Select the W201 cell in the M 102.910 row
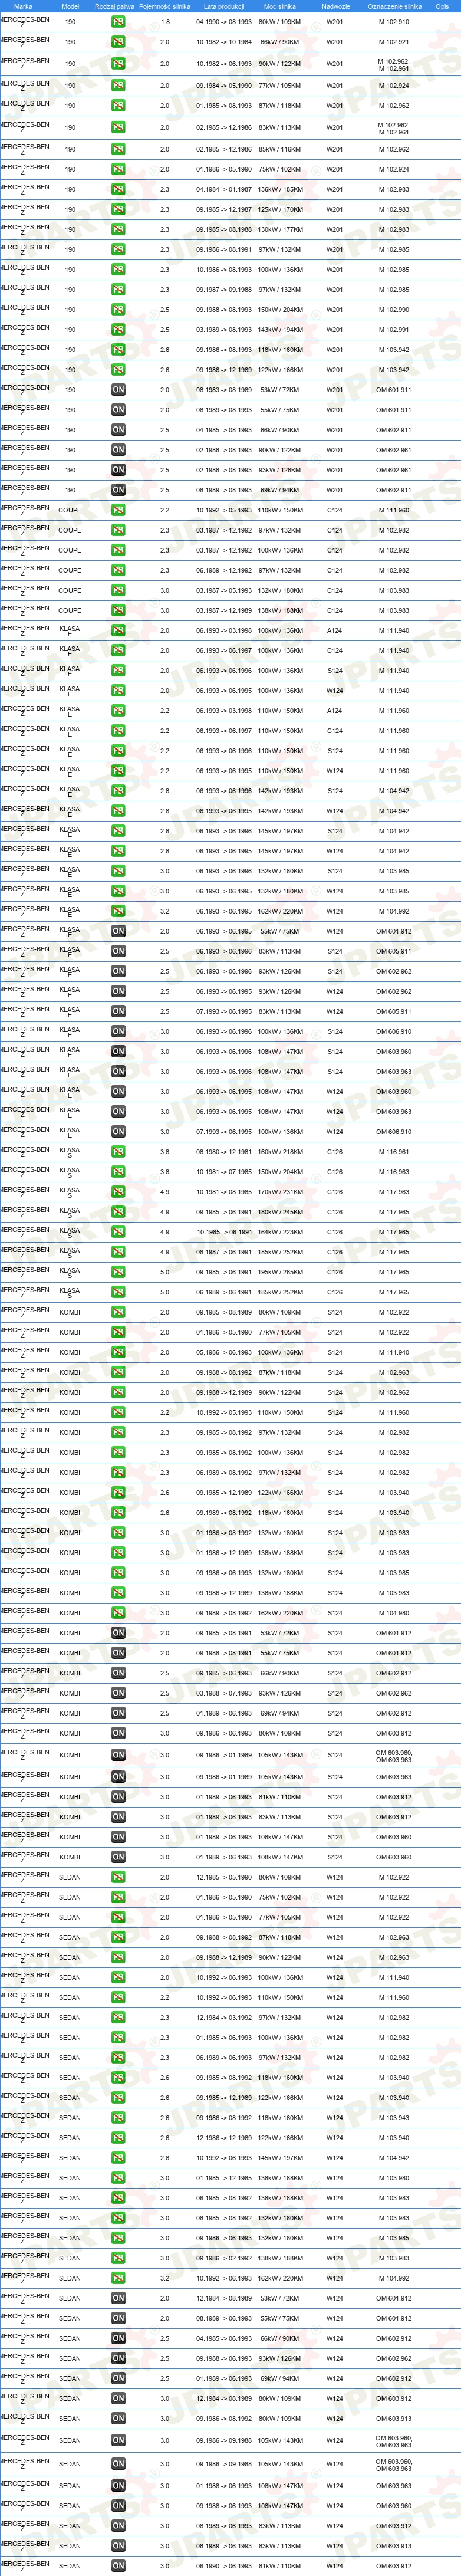Screen dimensions: 461x2576 point(335,22)
